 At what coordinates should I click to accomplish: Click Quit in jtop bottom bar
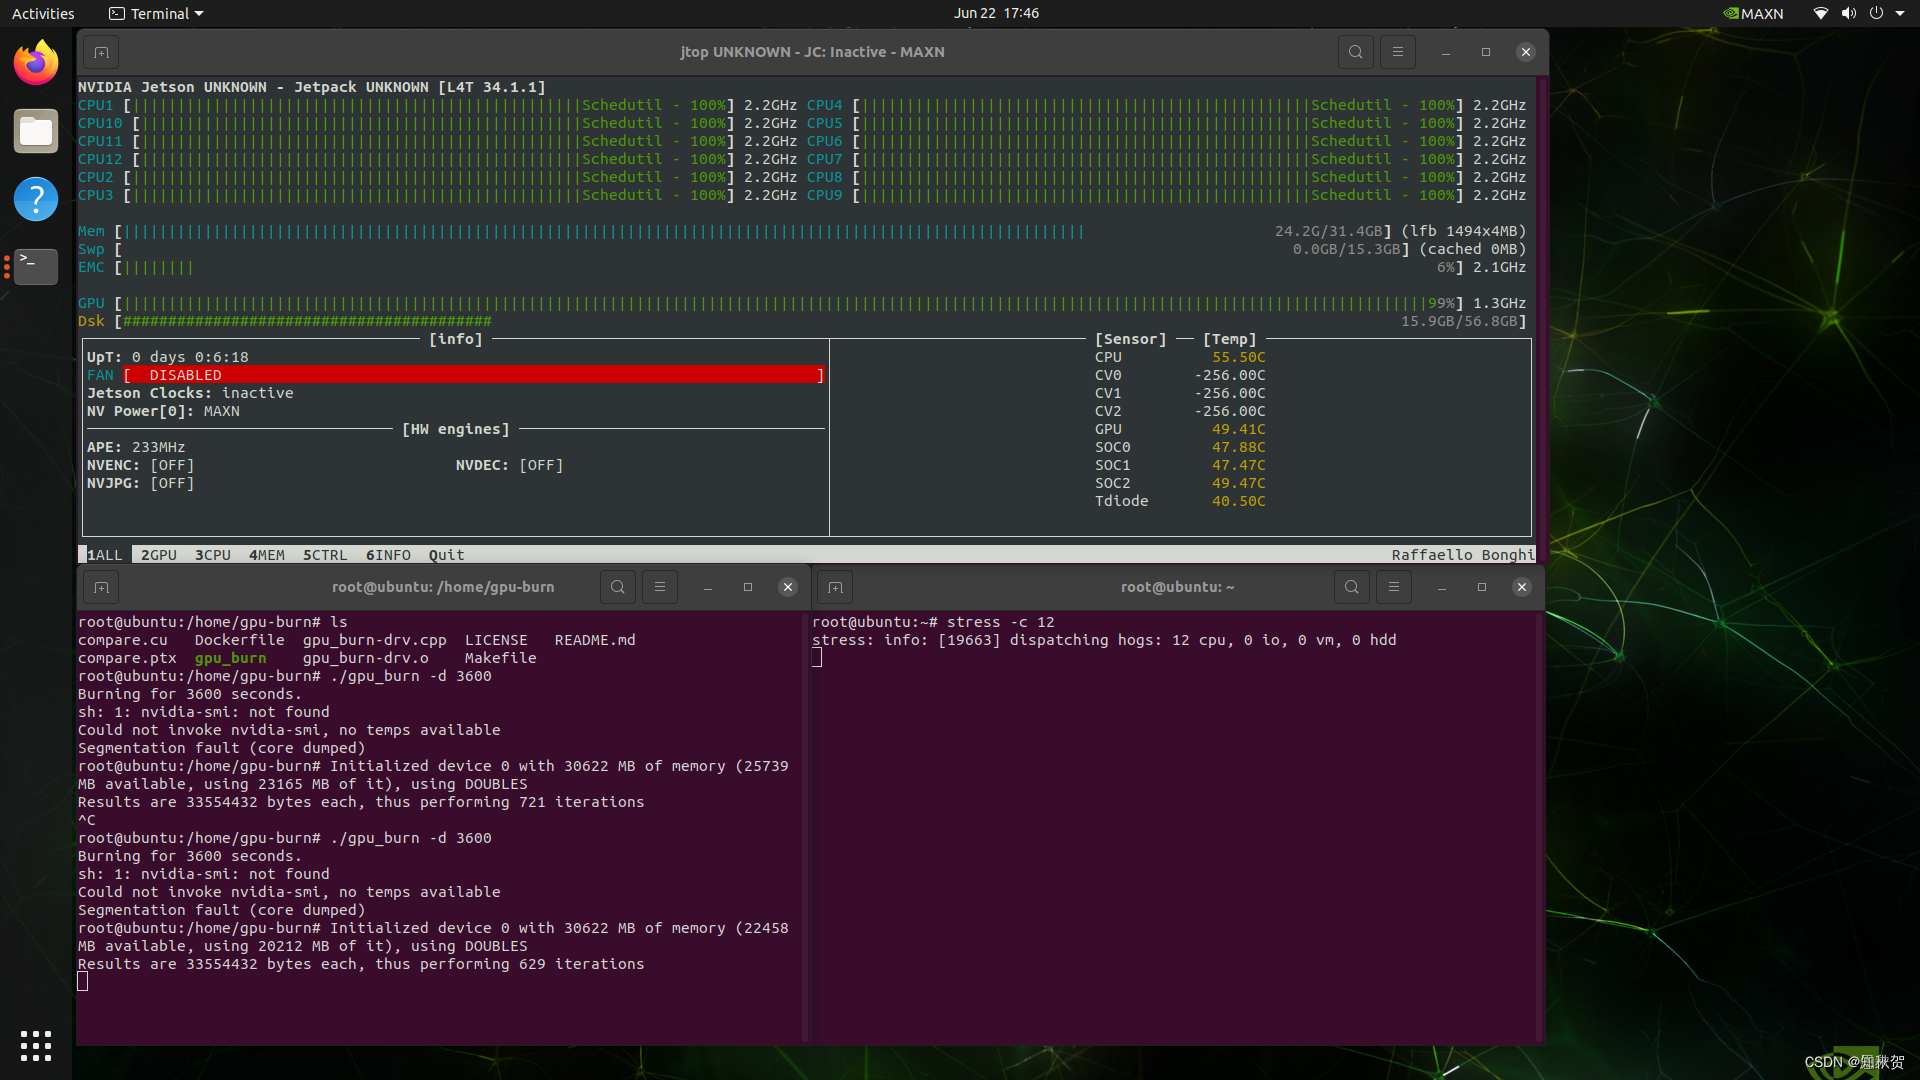click(x=446, y=555)
